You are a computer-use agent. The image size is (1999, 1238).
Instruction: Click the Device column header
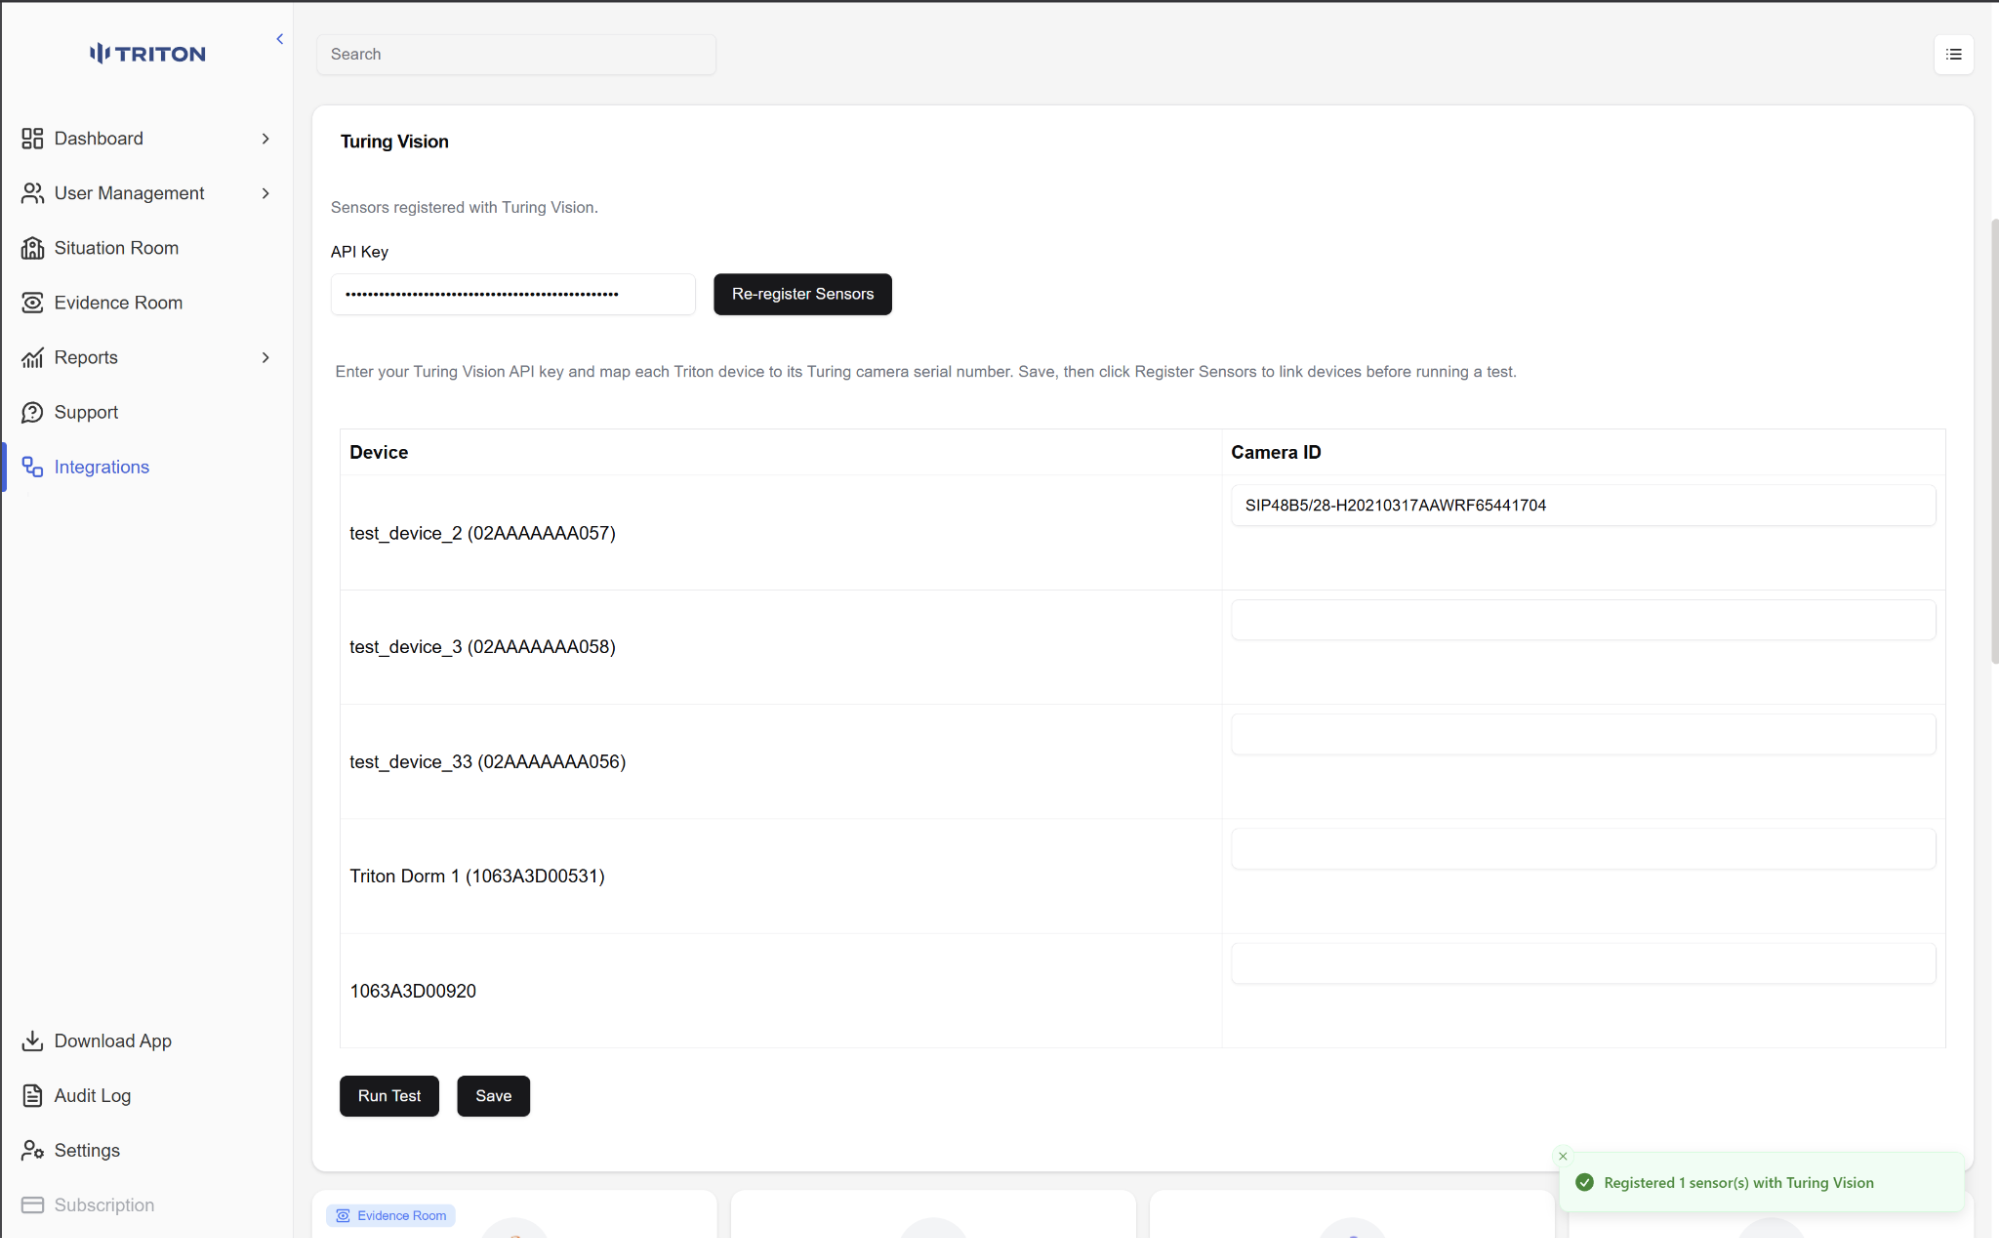click(379, 452)
